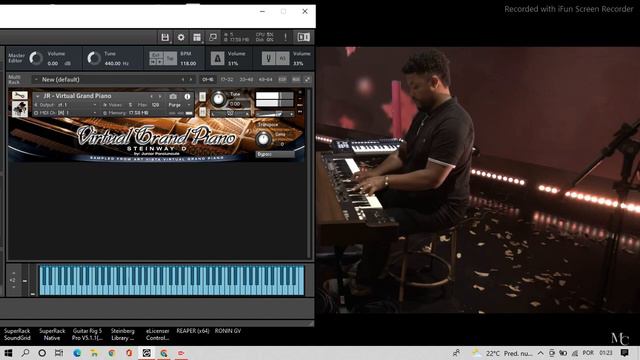Show hidden tray icons chevron

540,353
